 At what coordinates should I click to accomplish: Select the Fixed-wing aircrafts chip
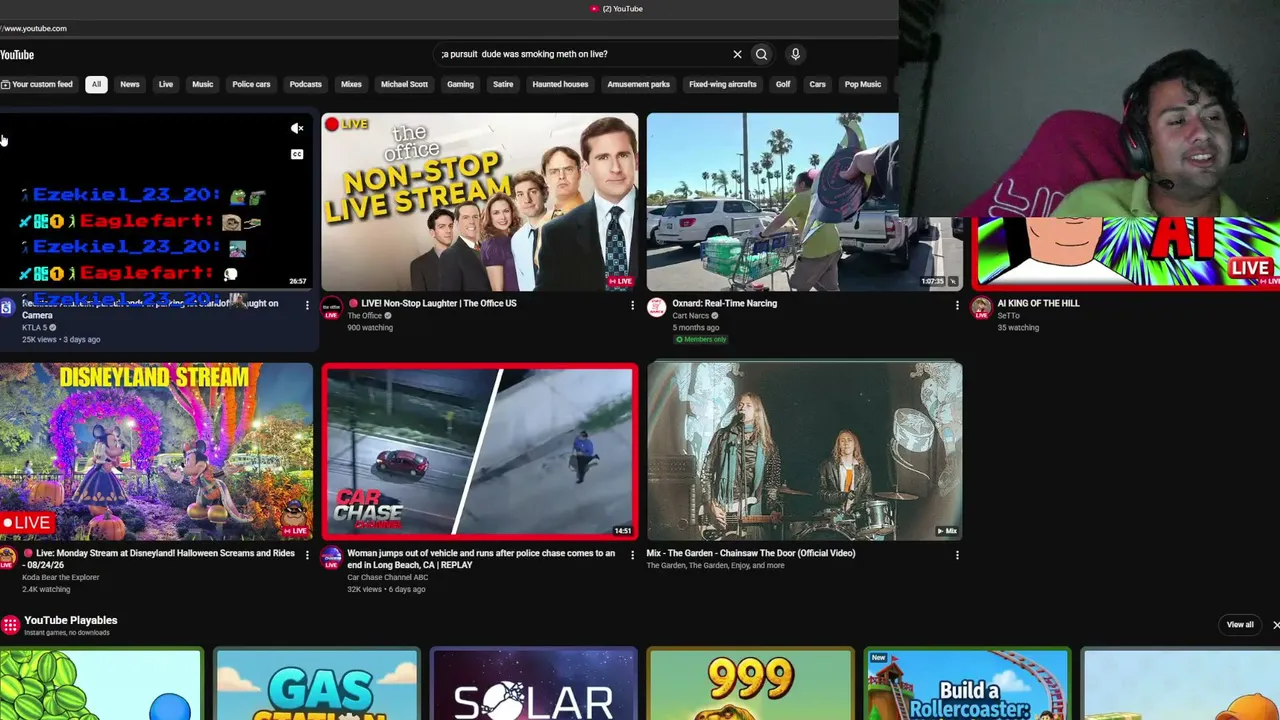click(722, 84)
